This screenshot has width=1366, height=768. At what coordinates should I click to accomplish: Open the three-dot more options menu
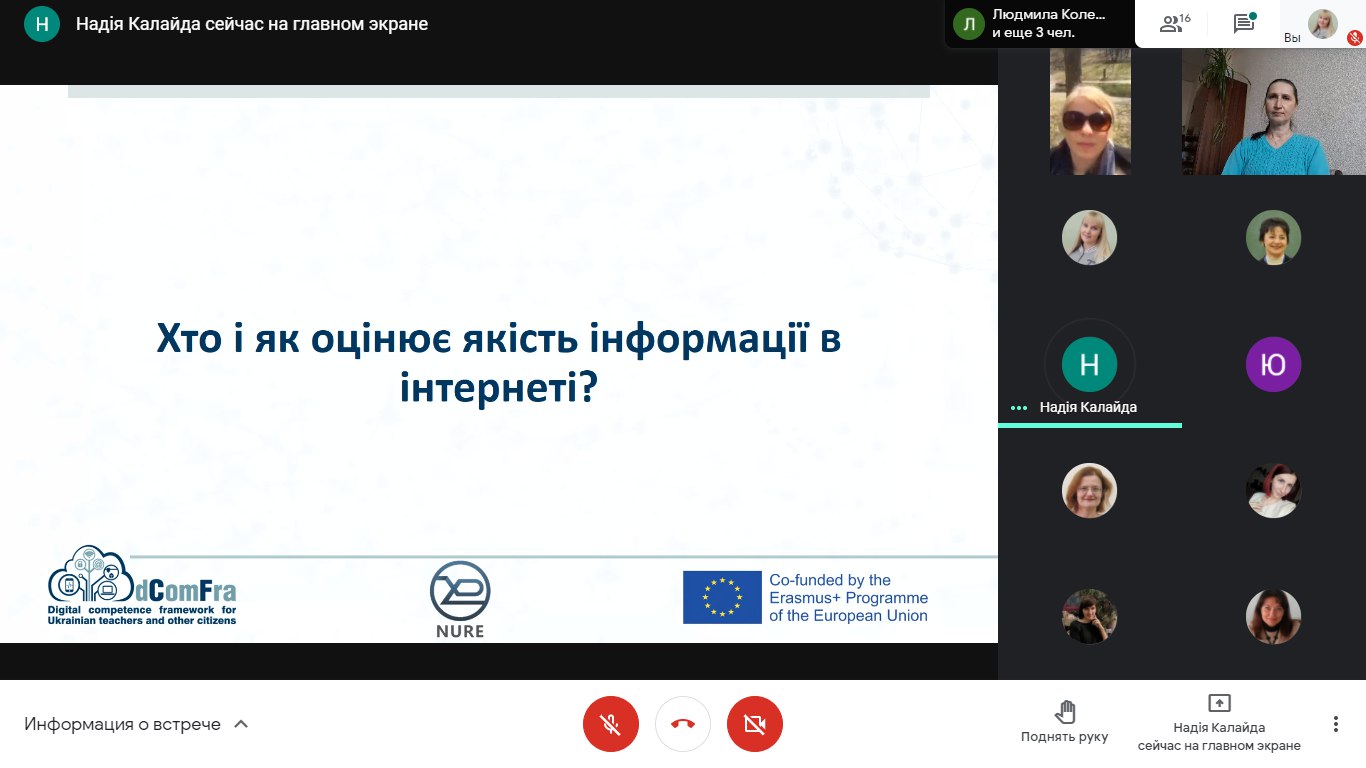tap(1335, 724)
